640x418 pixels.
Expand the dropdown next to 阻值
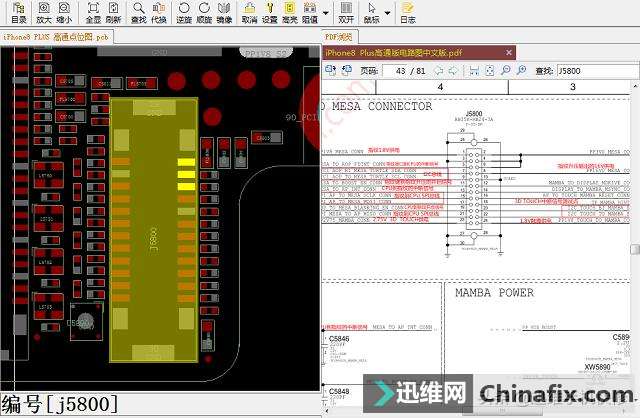[325, 13]
